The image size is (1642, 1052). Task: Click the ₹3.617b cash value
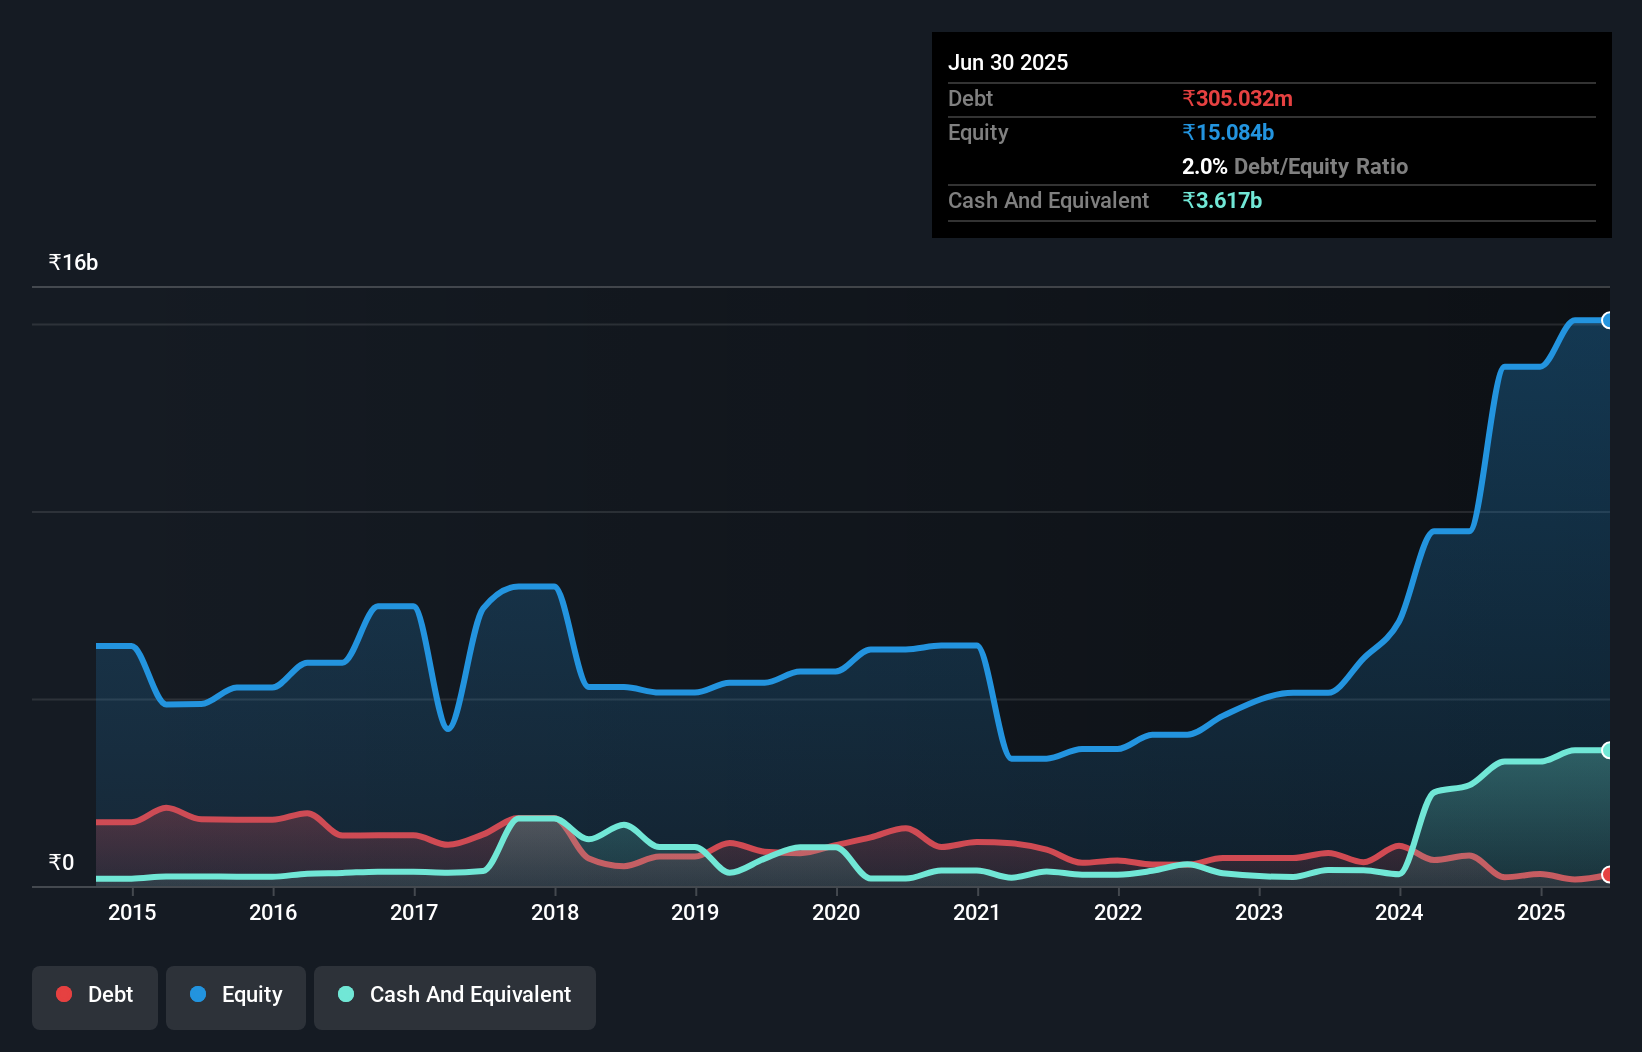click(1222, 200)
